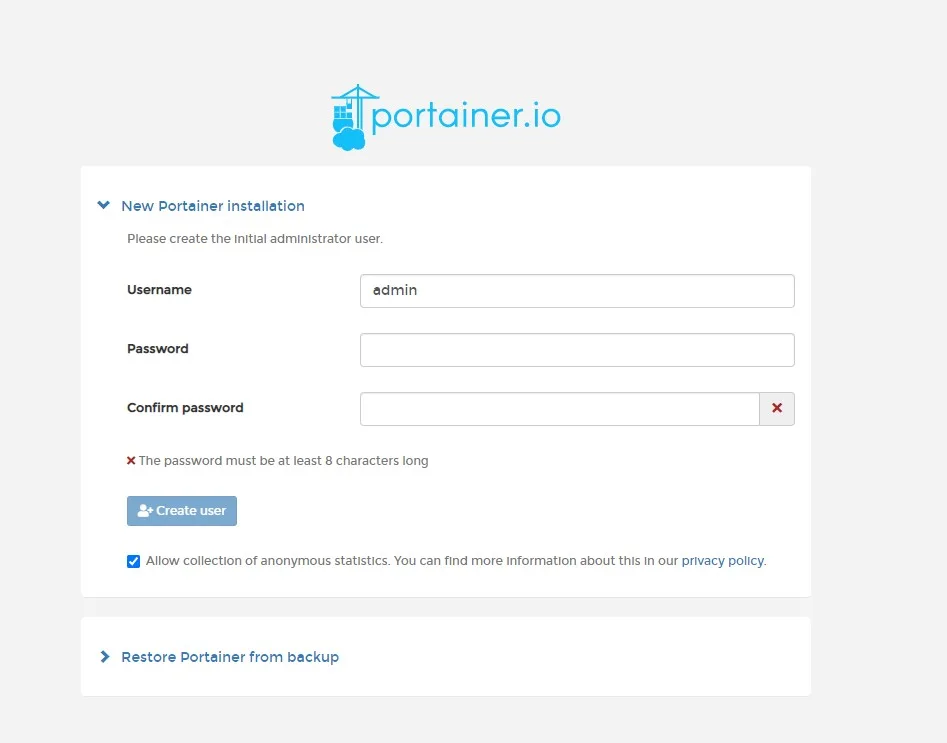
Task: Click the Password field label
Action: (x=158, y=349)
